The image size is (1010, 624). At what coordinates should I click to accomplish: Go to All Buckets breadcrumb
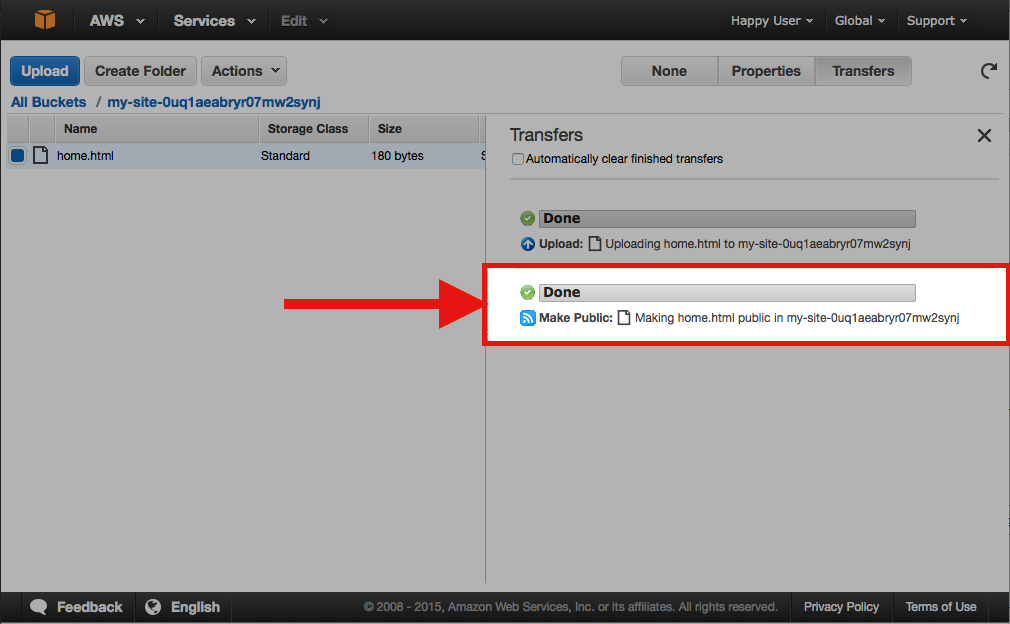coord(48,102)
